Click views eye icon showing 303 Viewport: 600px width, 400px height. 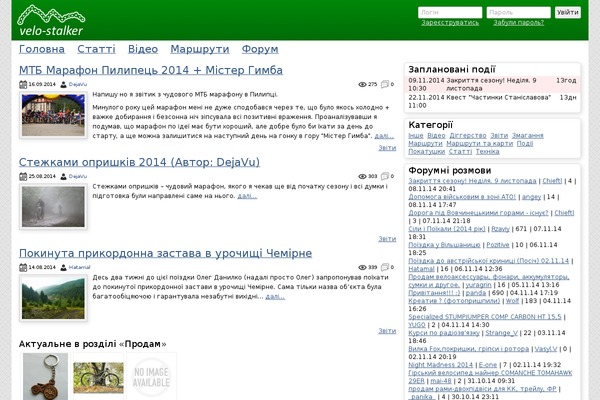362,176
